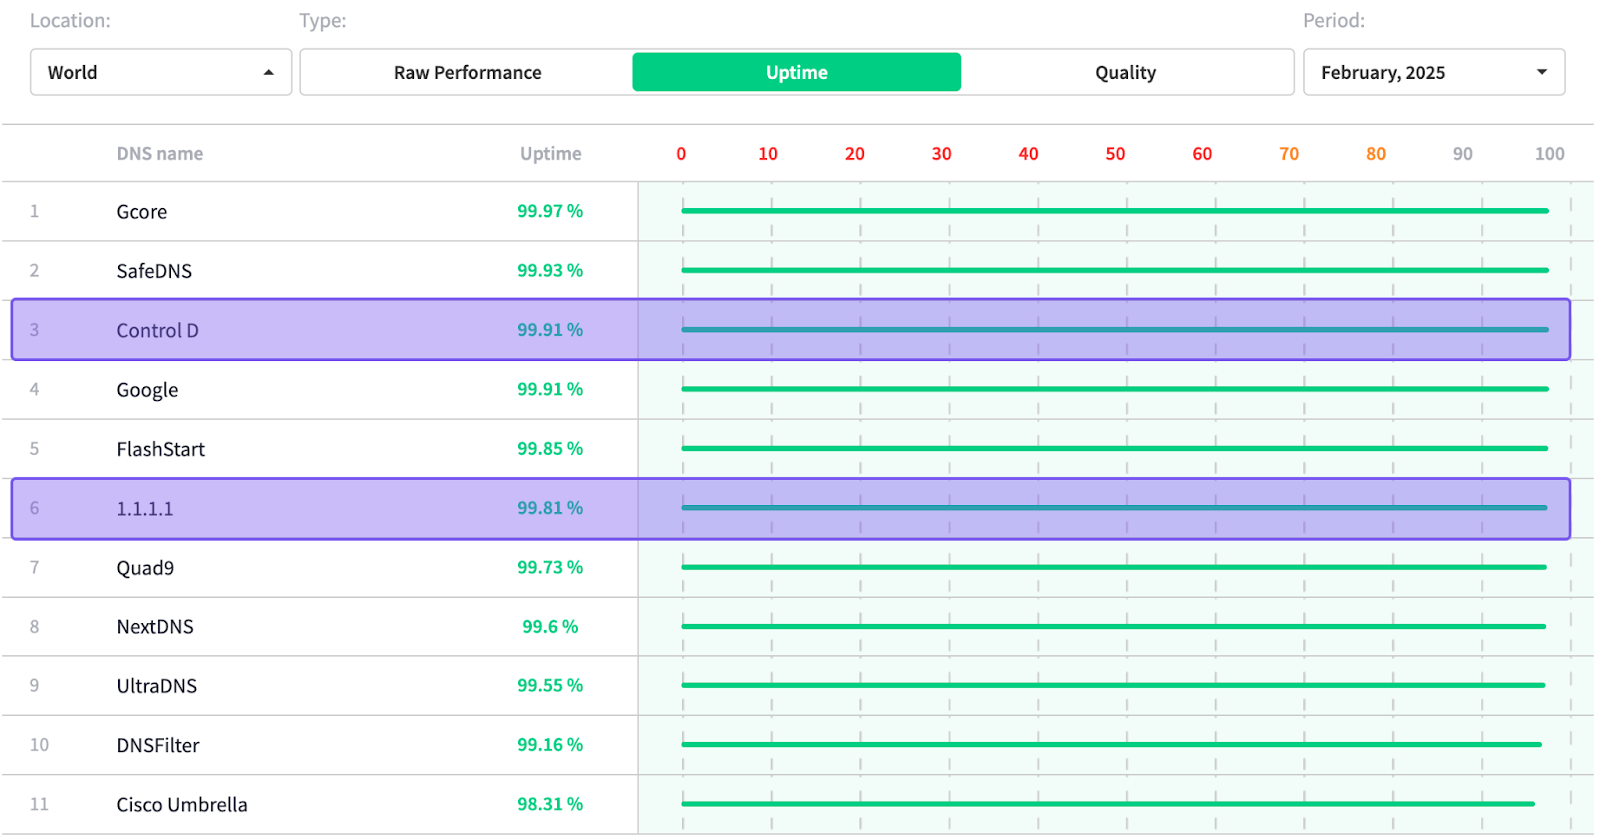Open the February, 2025 period dropdown
Image resolution: width=1600 pixels, height=838 pixels.
1434,72
